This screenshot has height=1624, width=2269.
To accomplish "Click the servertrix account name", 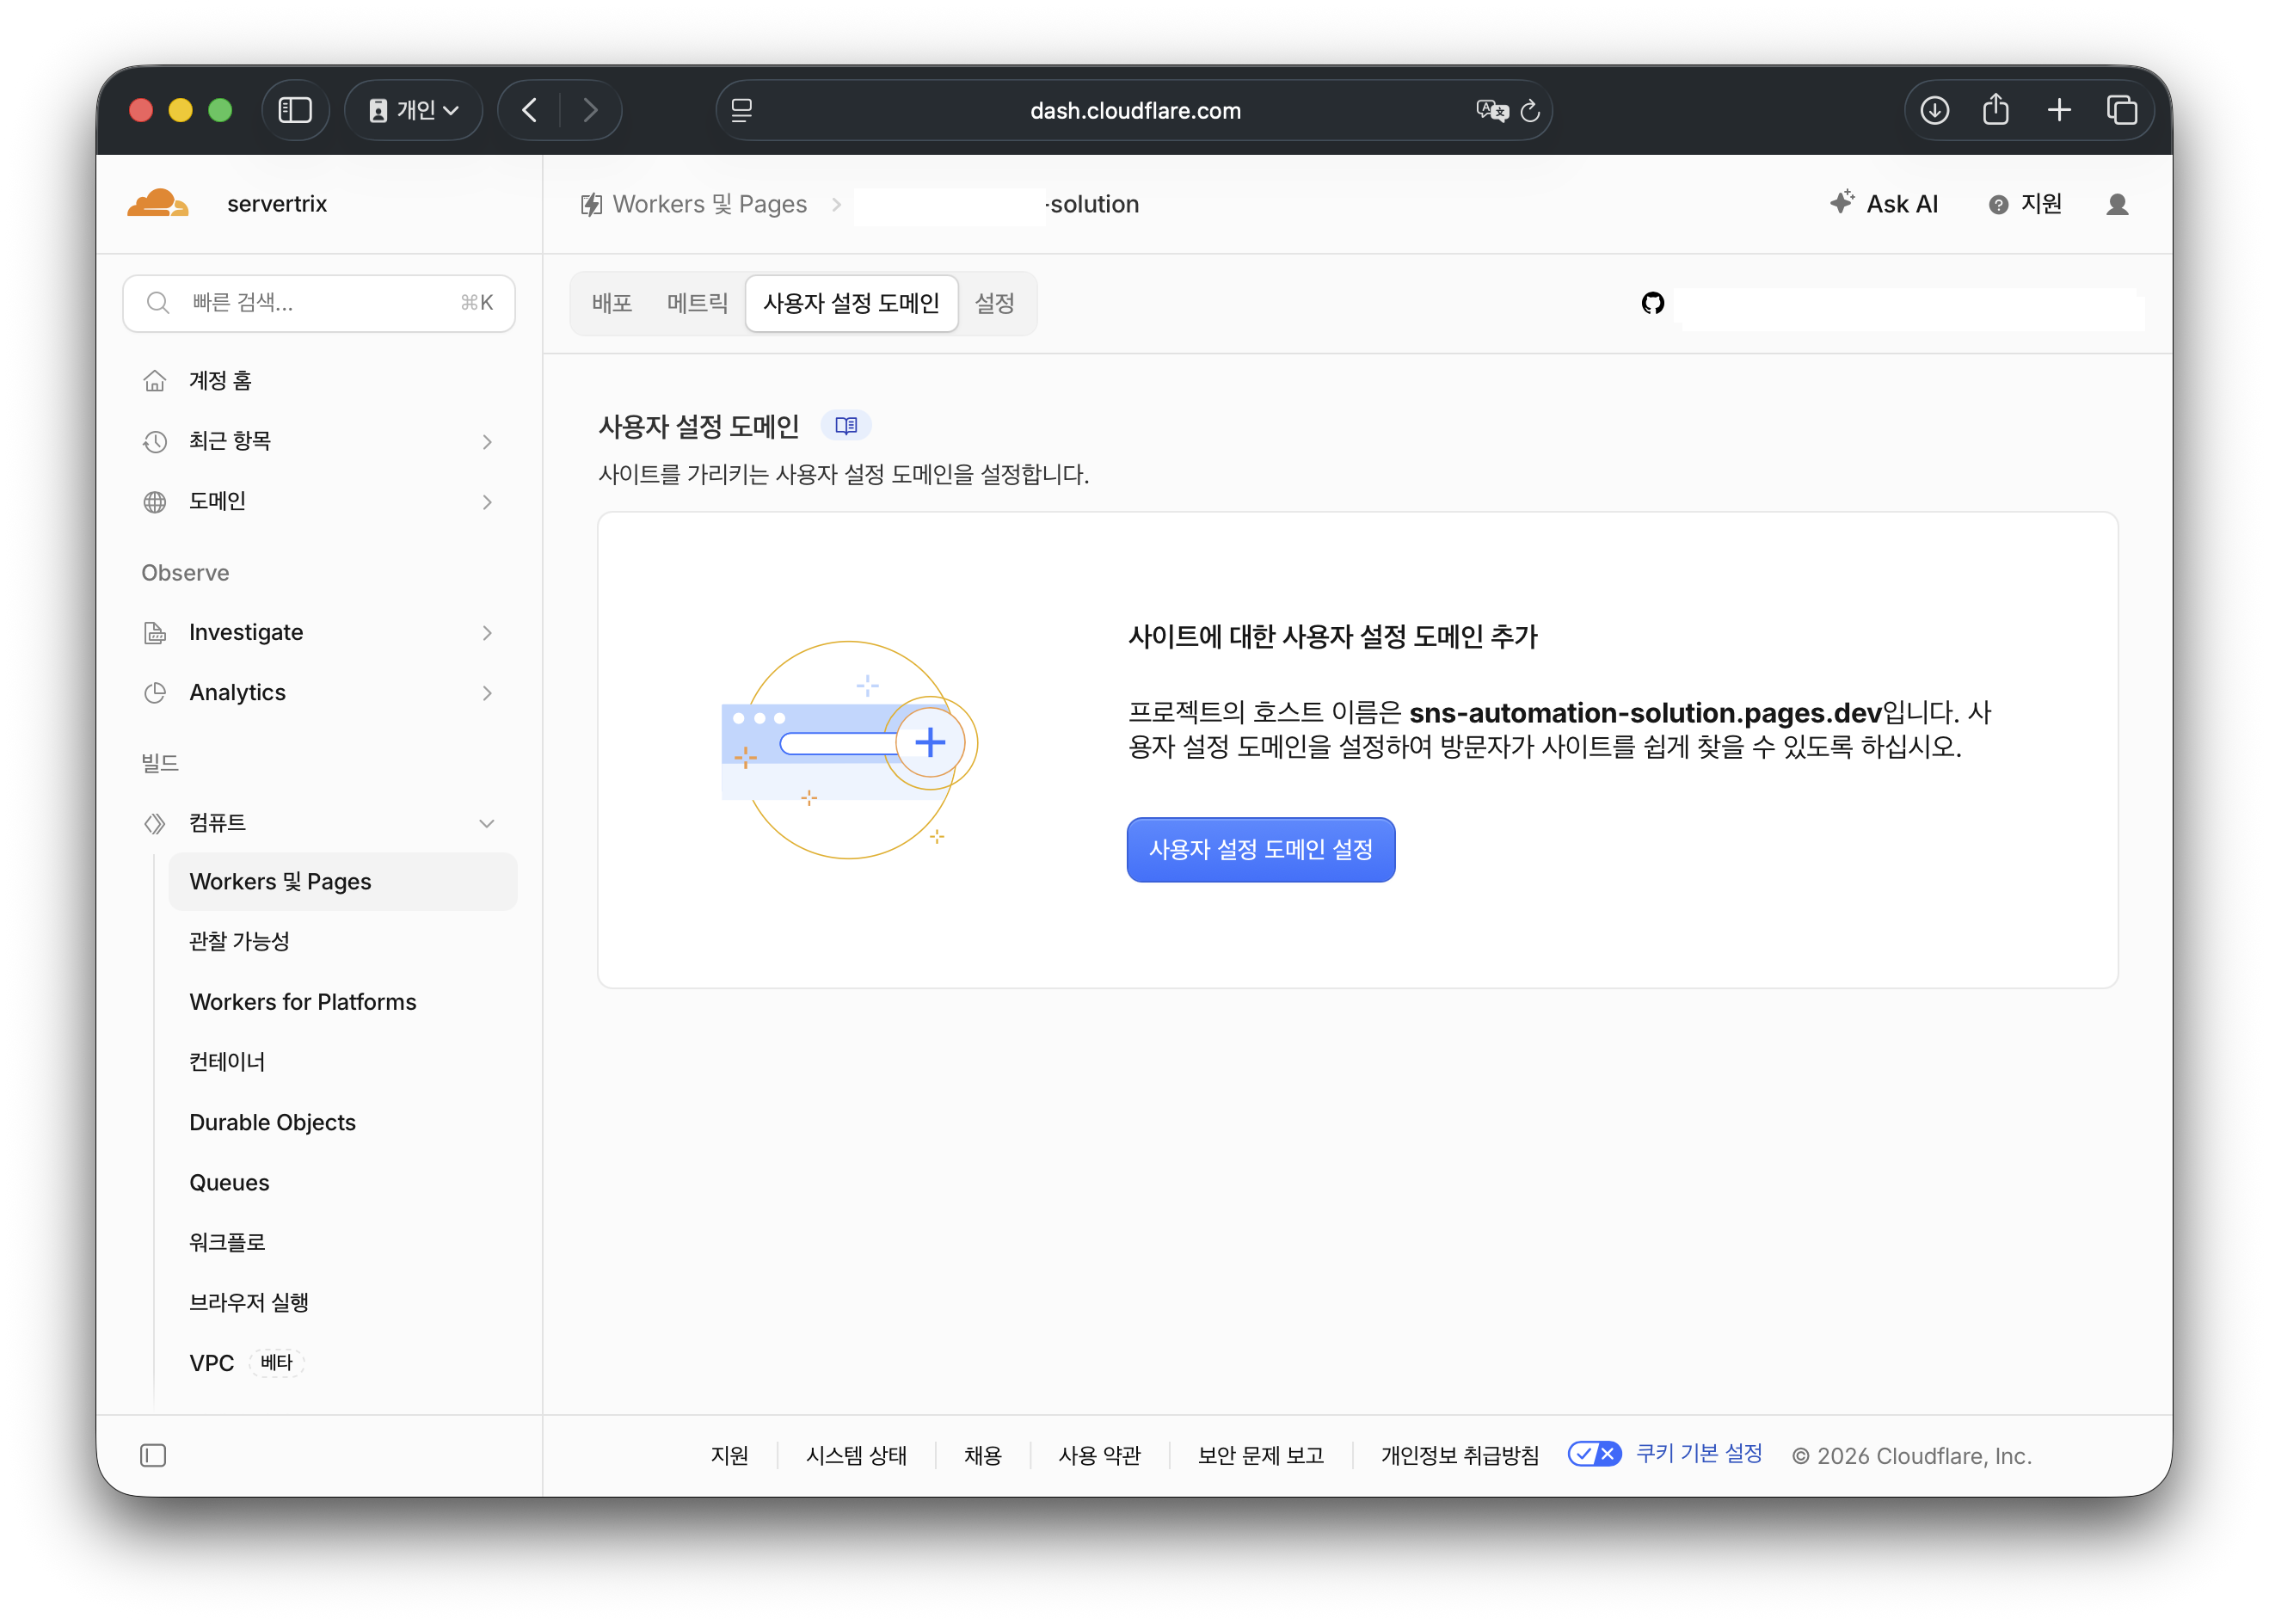I will pyautogui.click(x=277, y=204).
